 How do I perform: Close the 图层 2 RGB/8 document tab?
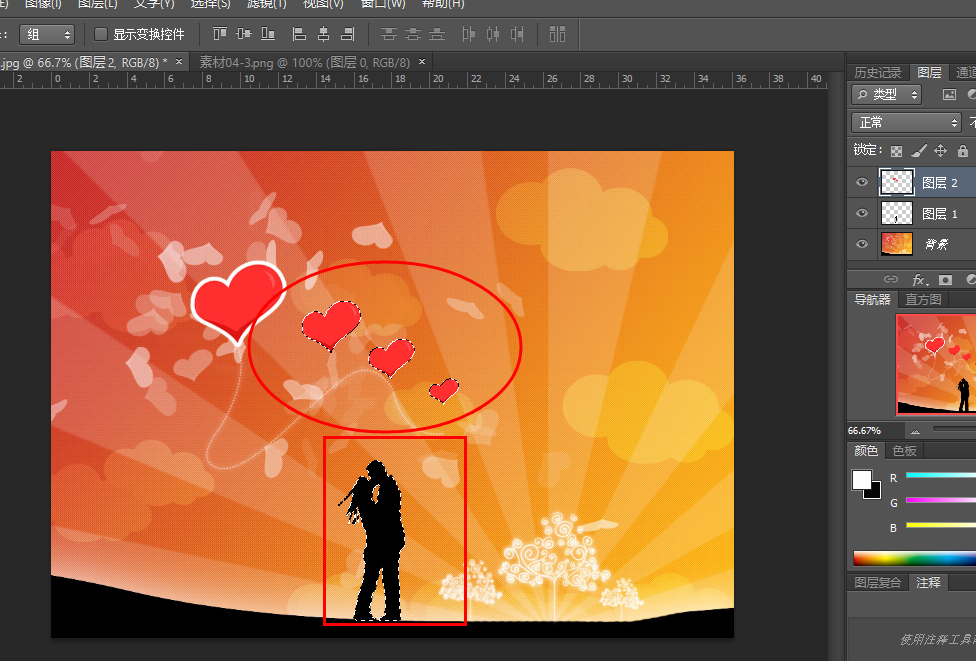click(x=179, y=62)
